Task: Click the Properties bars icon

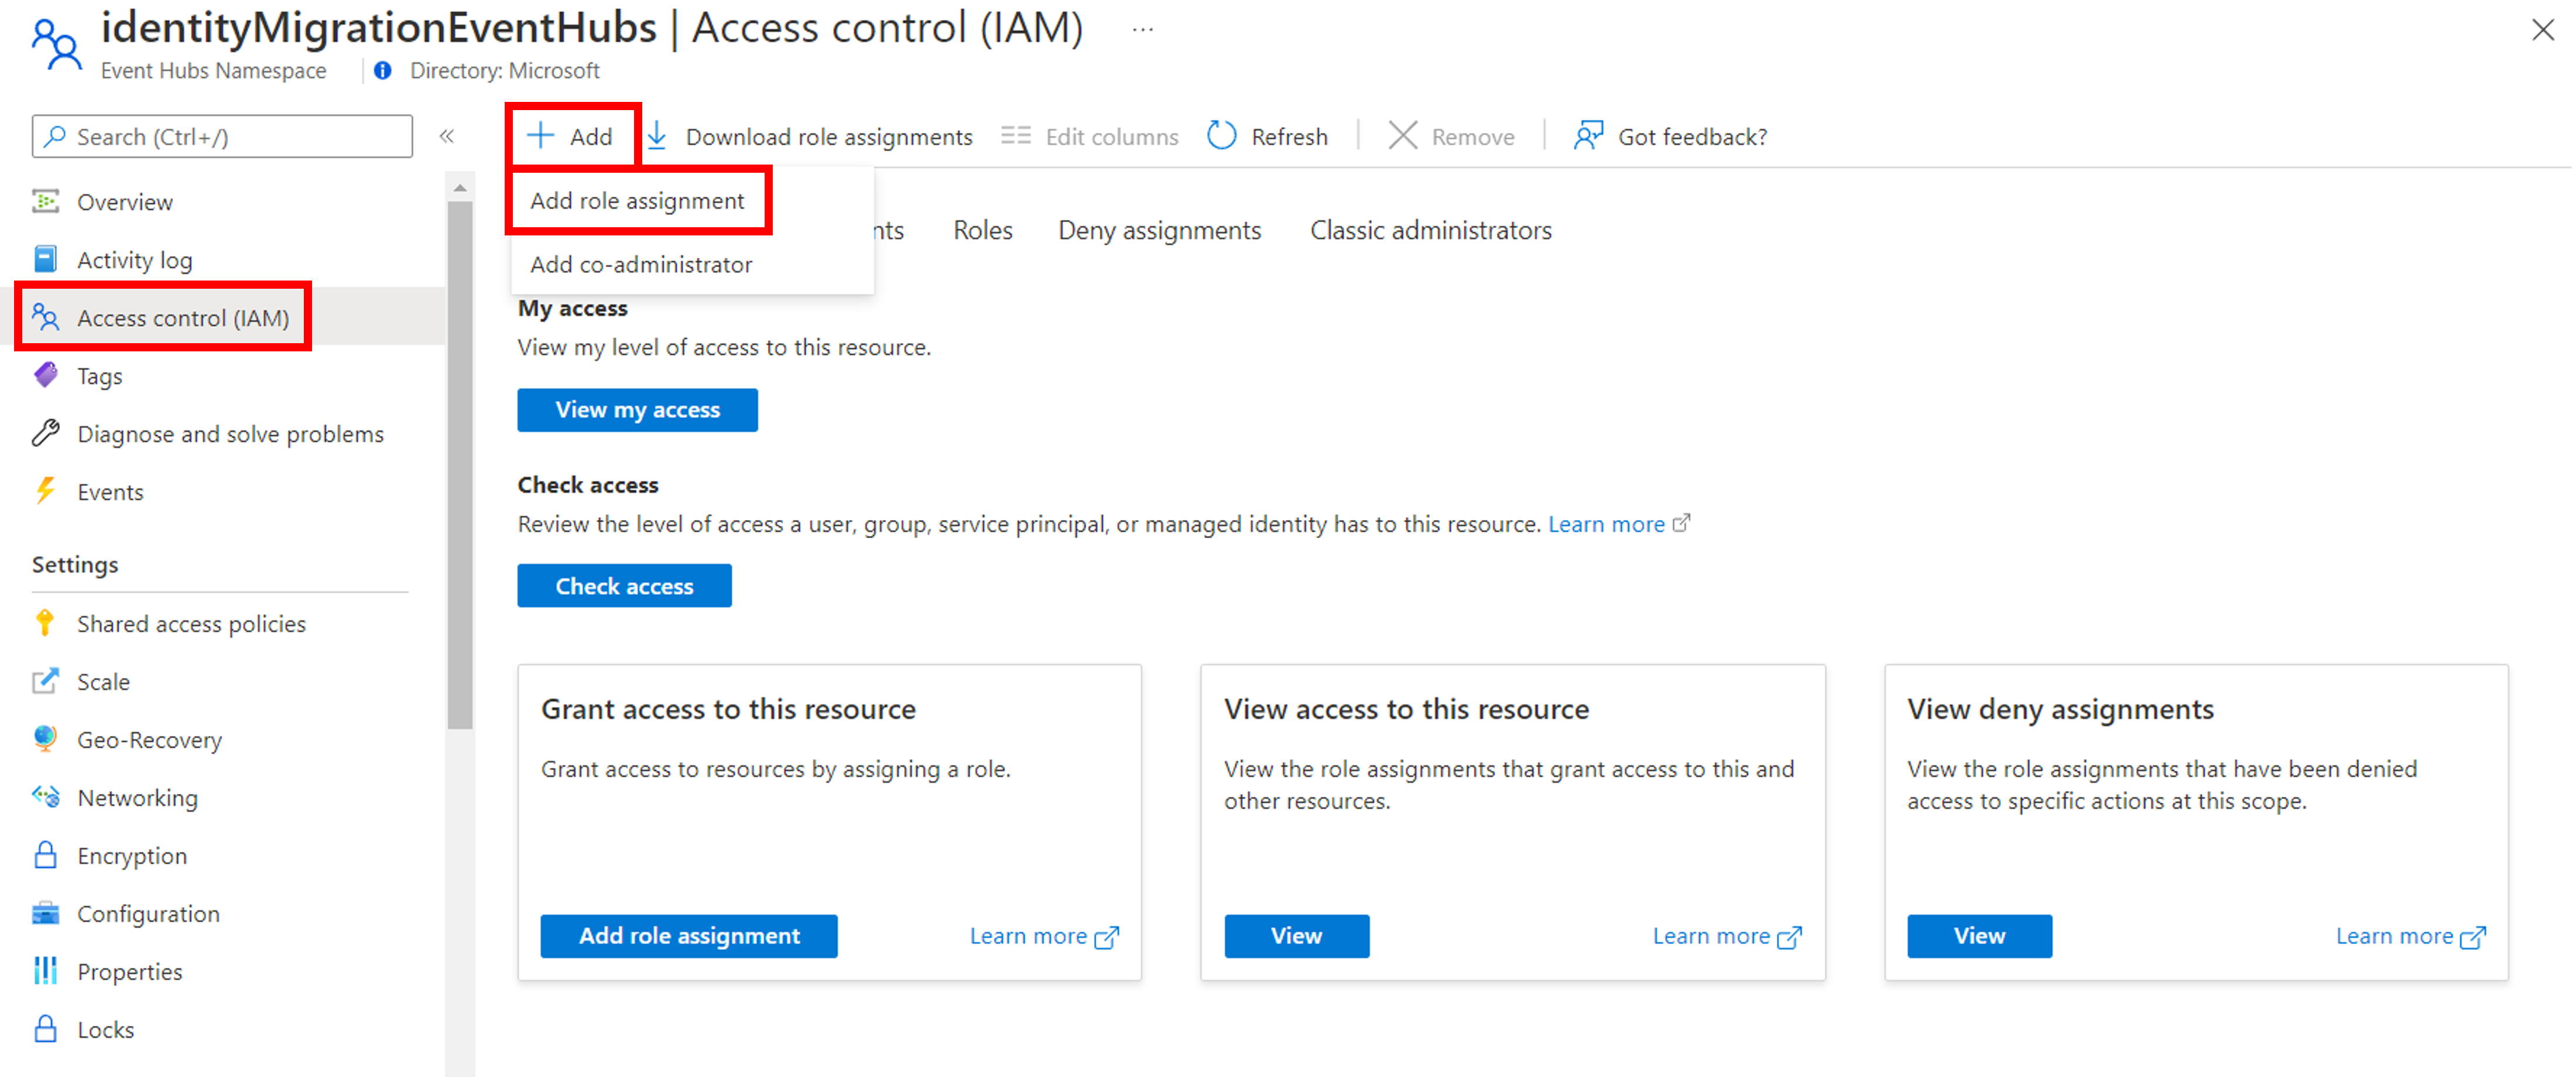Action: click(x=46, y=971)
